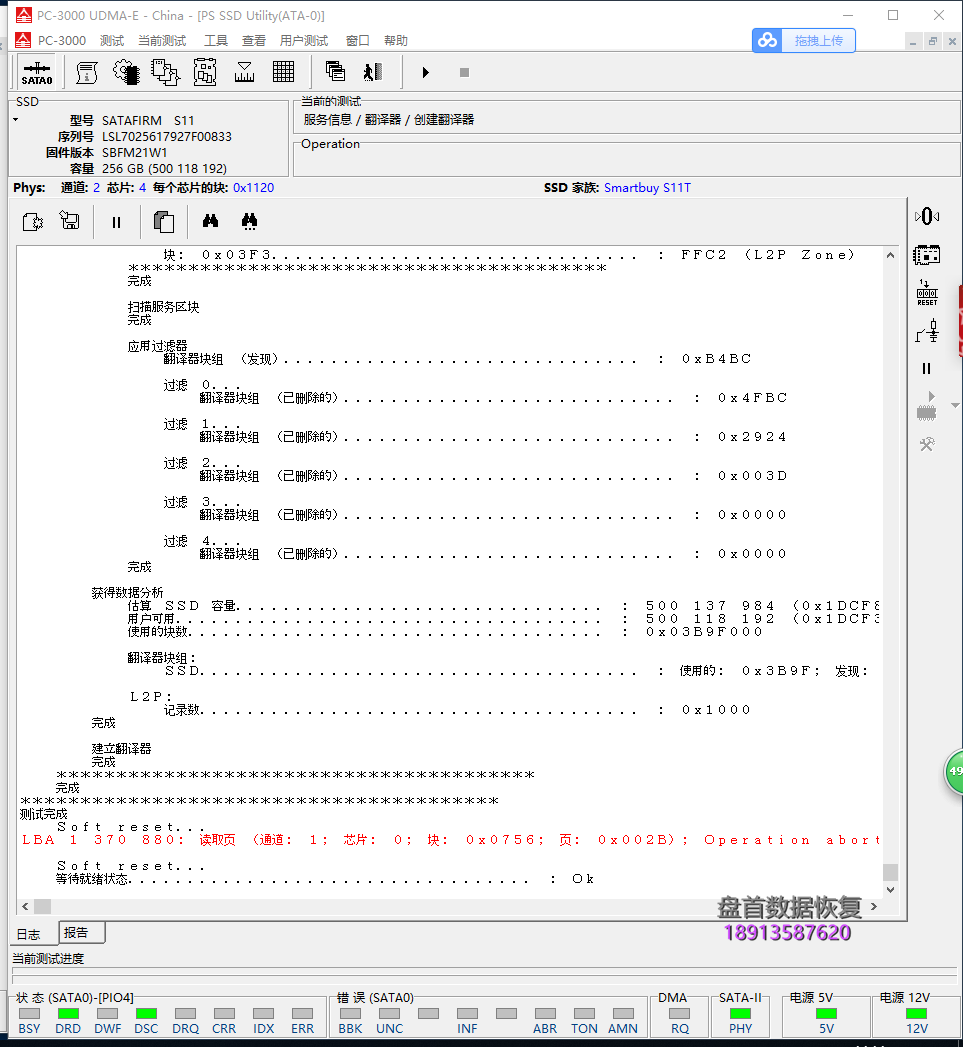Viewport: 963px width, 1047px height.
Task: Click the circuit board icon in the right sidebar
Action: (927, 255)
